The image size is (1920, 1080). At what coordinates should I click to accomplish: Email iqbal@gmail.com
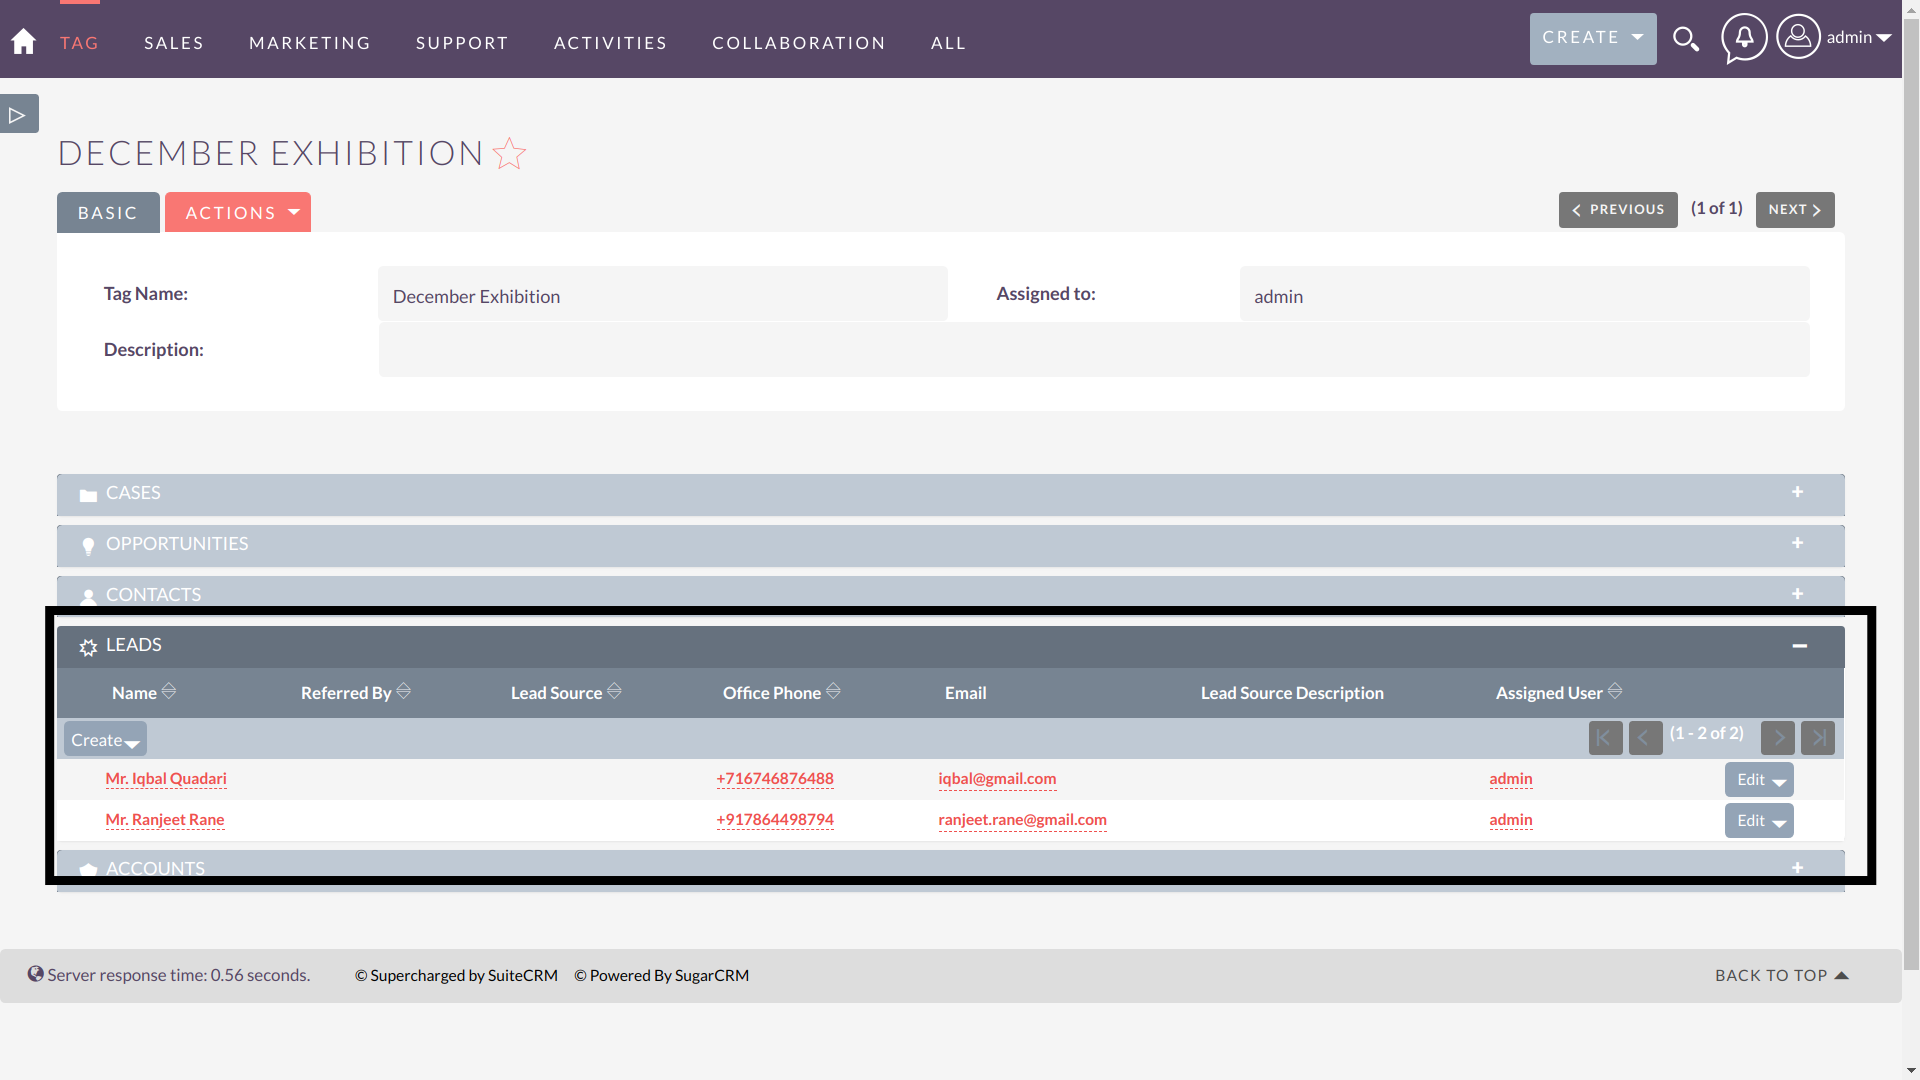coord(997,778)
